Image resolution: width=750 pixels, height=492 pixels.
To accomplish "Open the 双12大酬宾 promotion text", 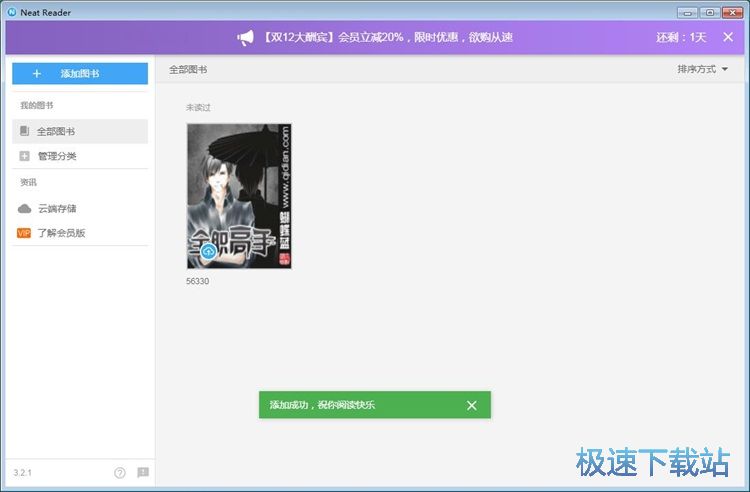I will point(388,37).
